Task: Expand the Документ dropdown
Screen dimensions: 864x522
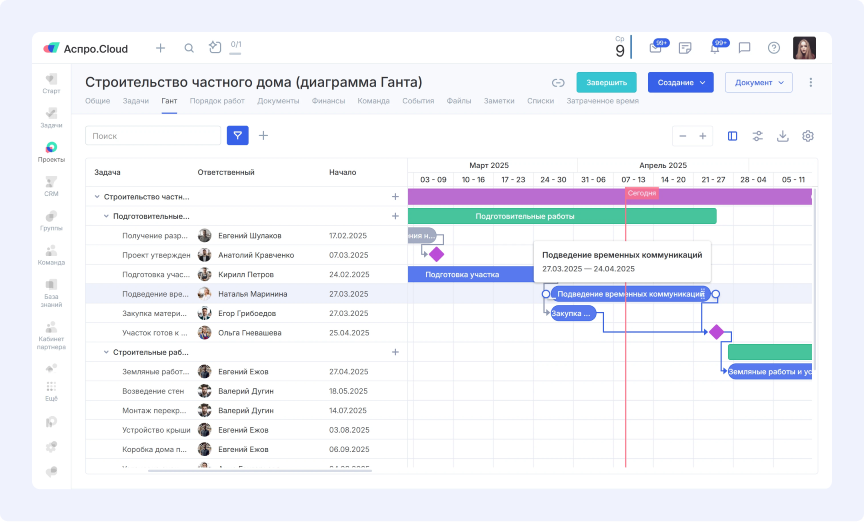Action: point(758,83)
